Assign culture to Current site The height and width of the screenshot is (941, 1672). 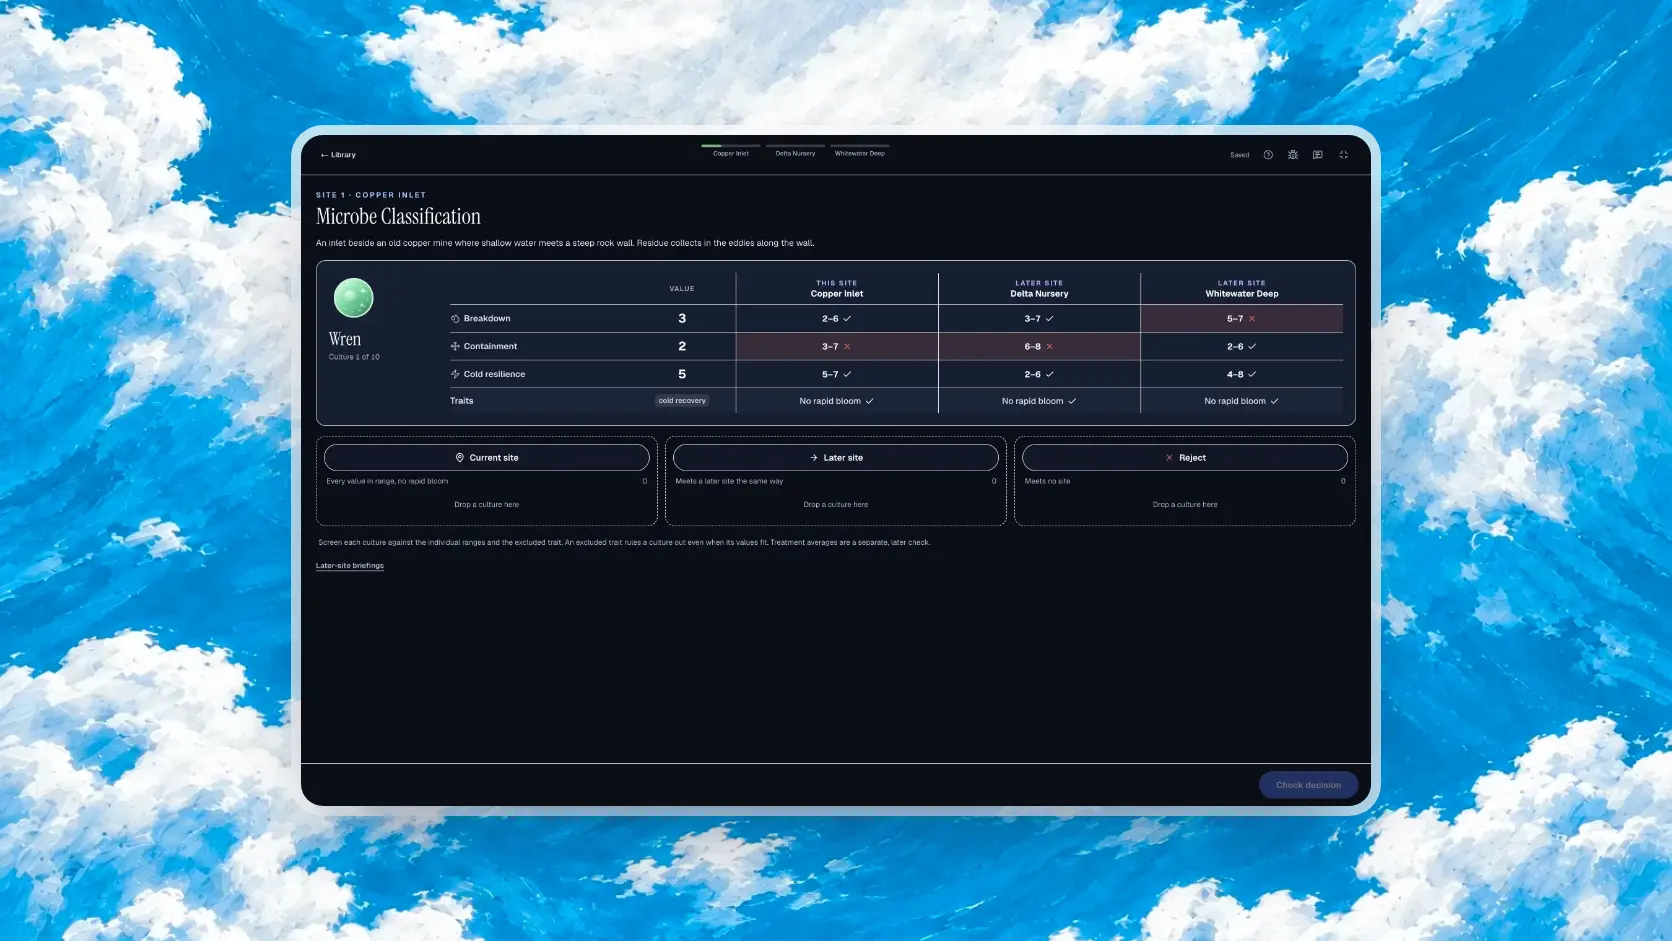coord(487,458)
